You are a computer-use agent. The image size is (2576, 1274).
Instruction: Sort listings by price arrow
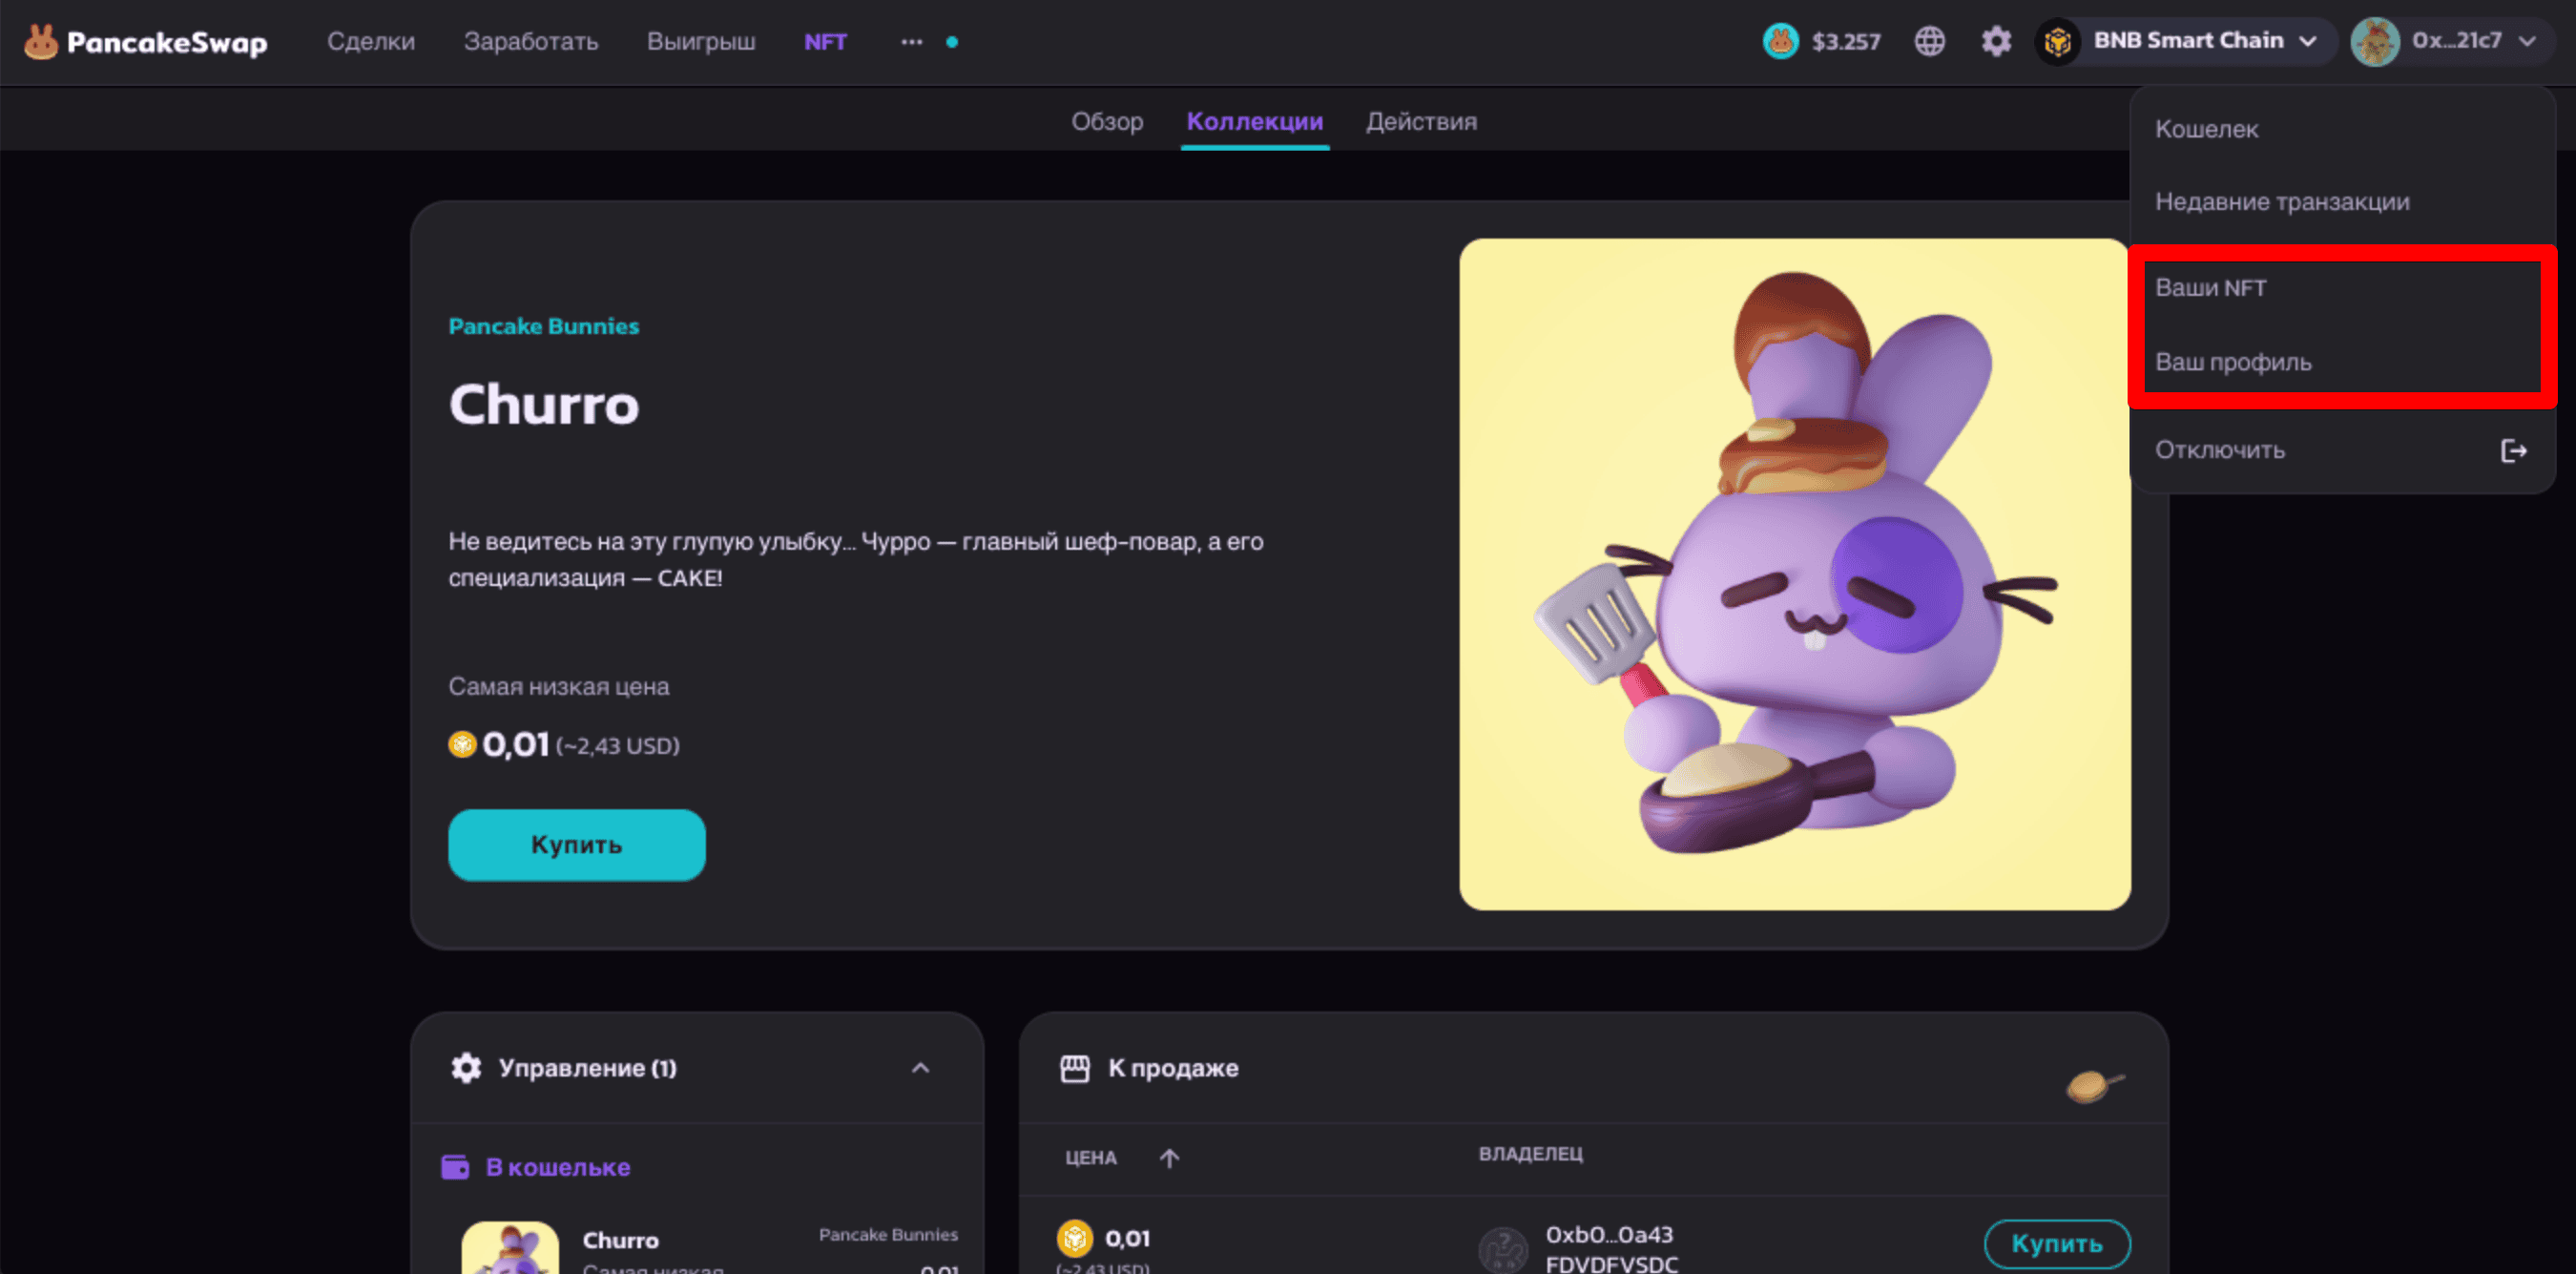coord(1169,1158)
